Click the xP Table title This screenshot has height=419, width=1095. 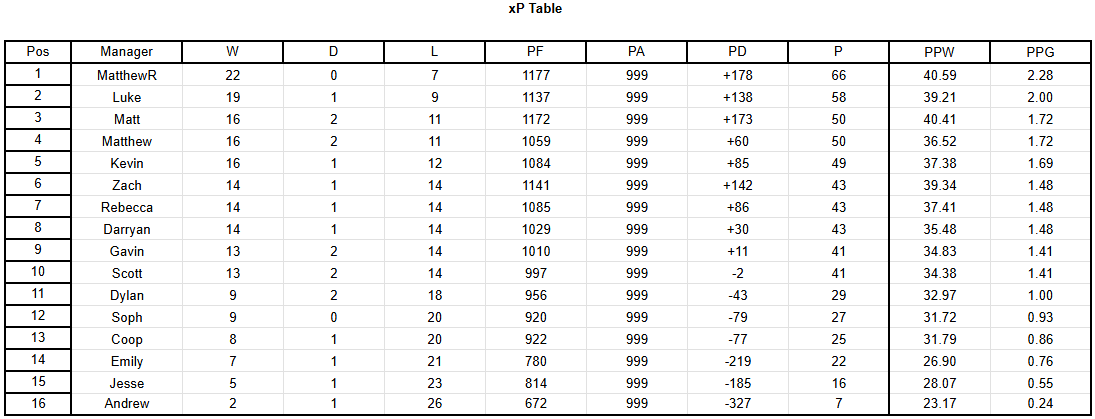pyautogui.click(x=535, y=9)
